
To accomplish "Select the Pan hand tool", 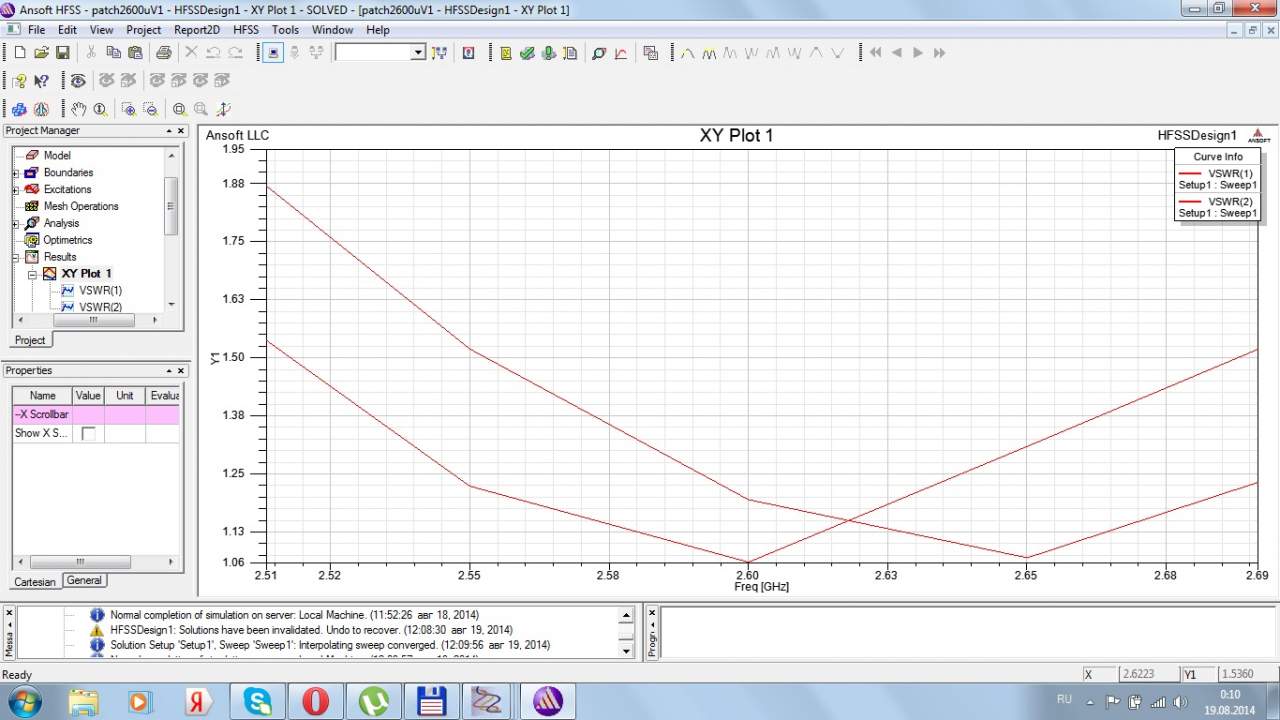I will coord(78,109).
